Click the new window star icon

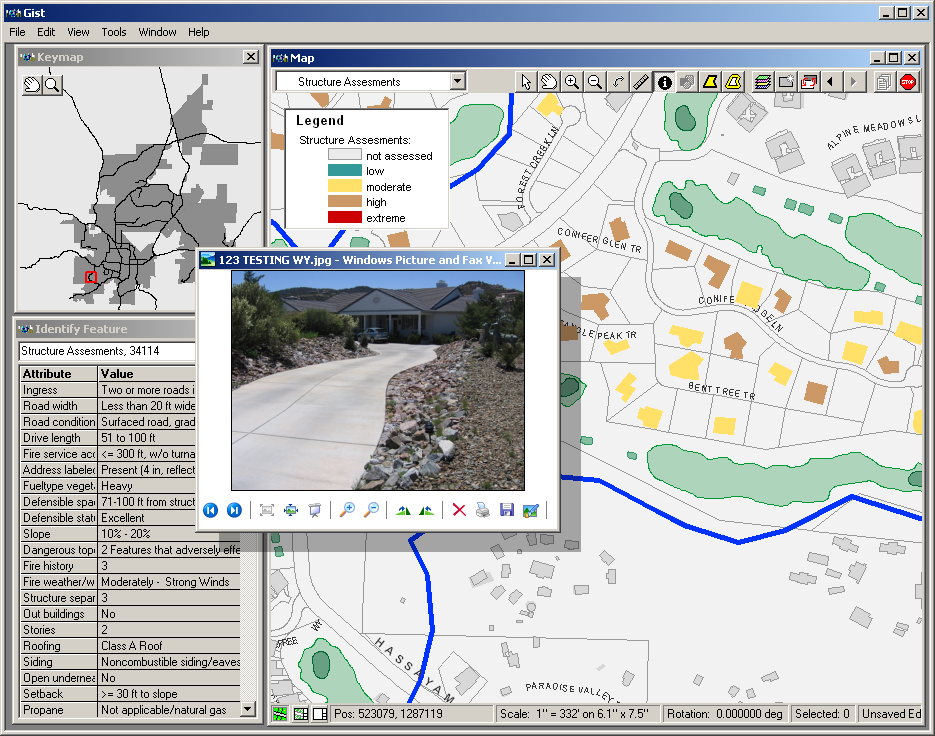(x=786, y=82)
